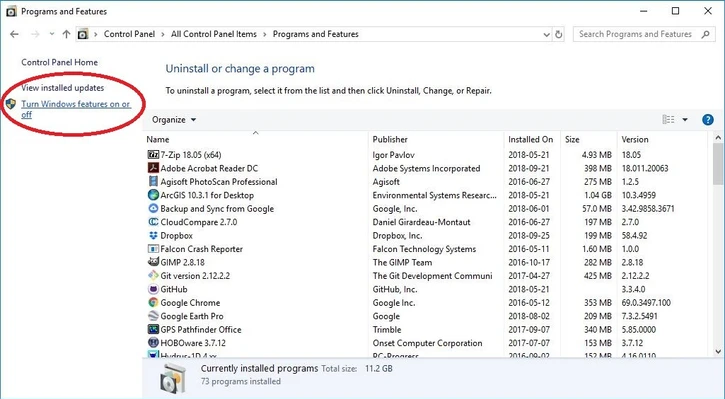Open Control Panel Home link
725x399 pixels.
coord(59,62)
